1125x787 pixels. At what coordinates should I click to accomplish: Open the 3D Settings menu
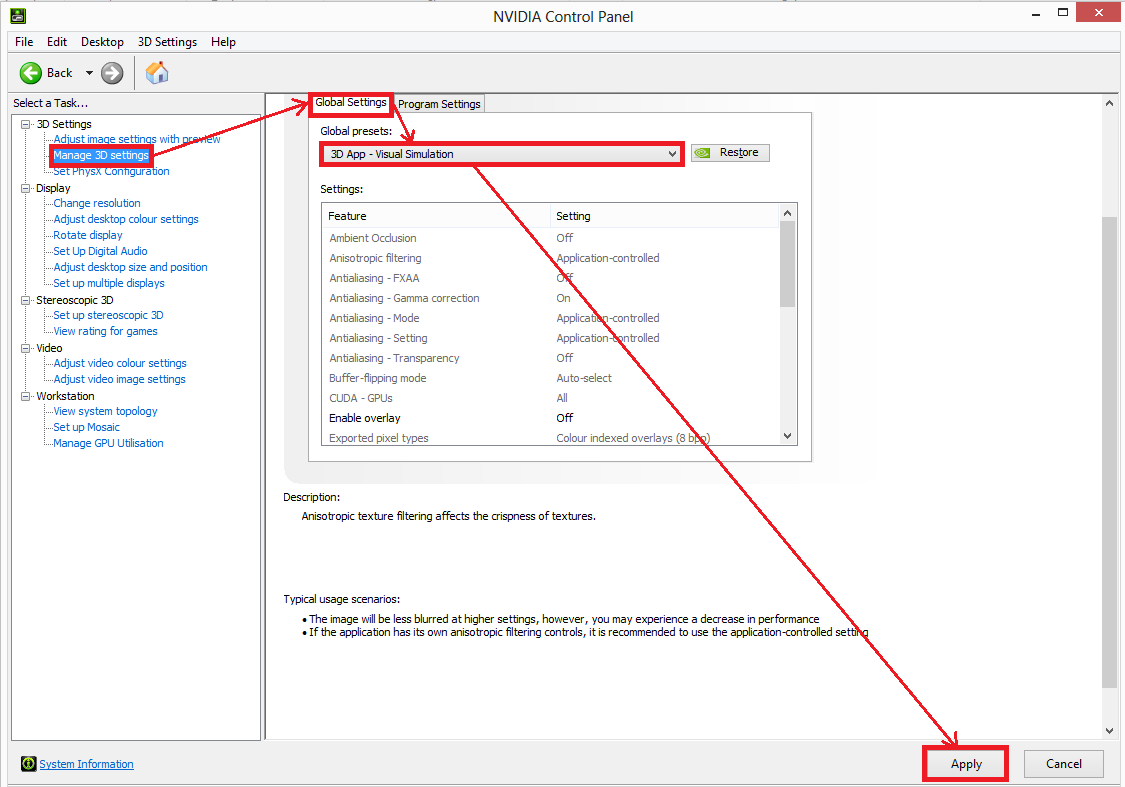[167, 41]
